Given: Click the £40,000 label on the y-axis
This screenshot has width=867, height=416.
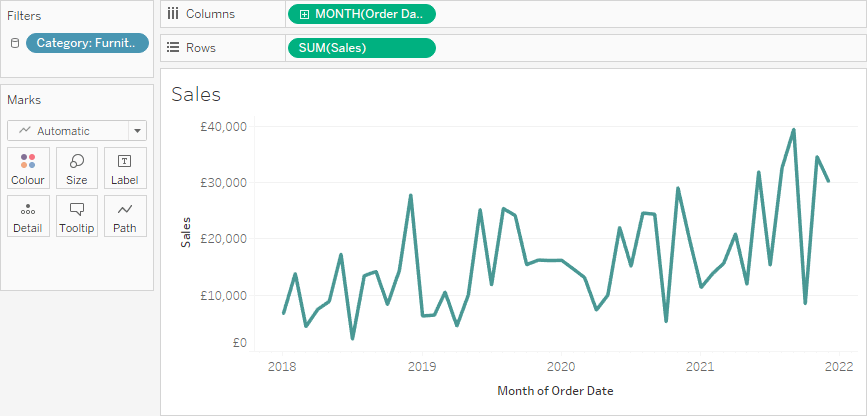Looking at the screenshot, I should pyautogui.click(x=223, y=127).
